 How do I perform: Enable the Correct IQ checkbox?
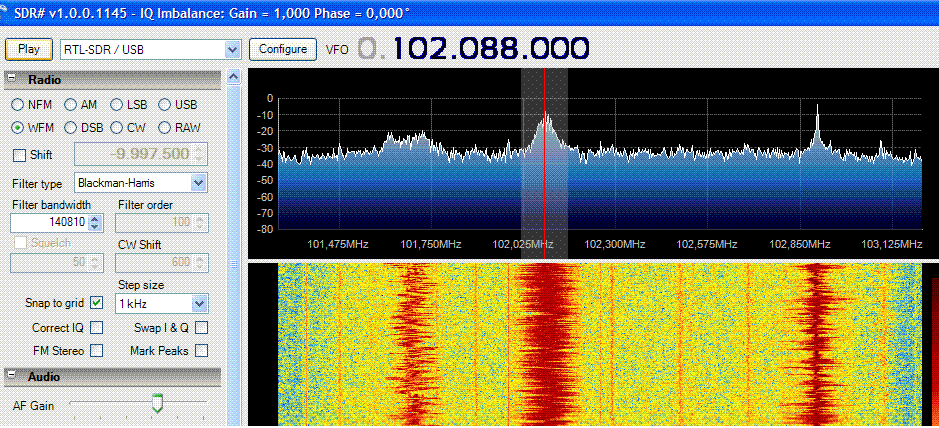pyautogui.click(x=96, y=327)
